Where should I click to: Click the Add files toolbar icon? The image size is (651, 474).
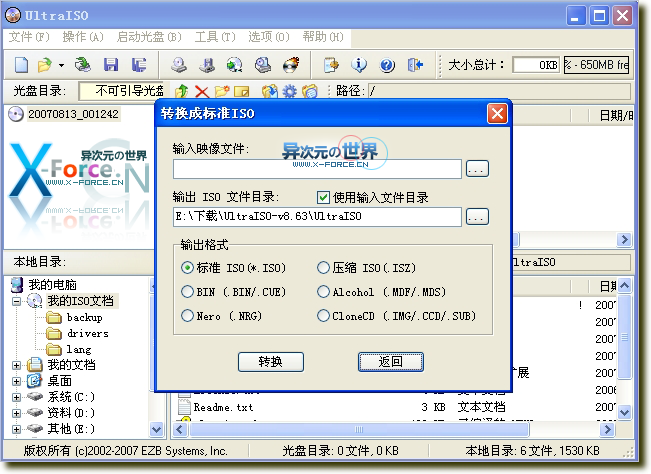(331, 65)
